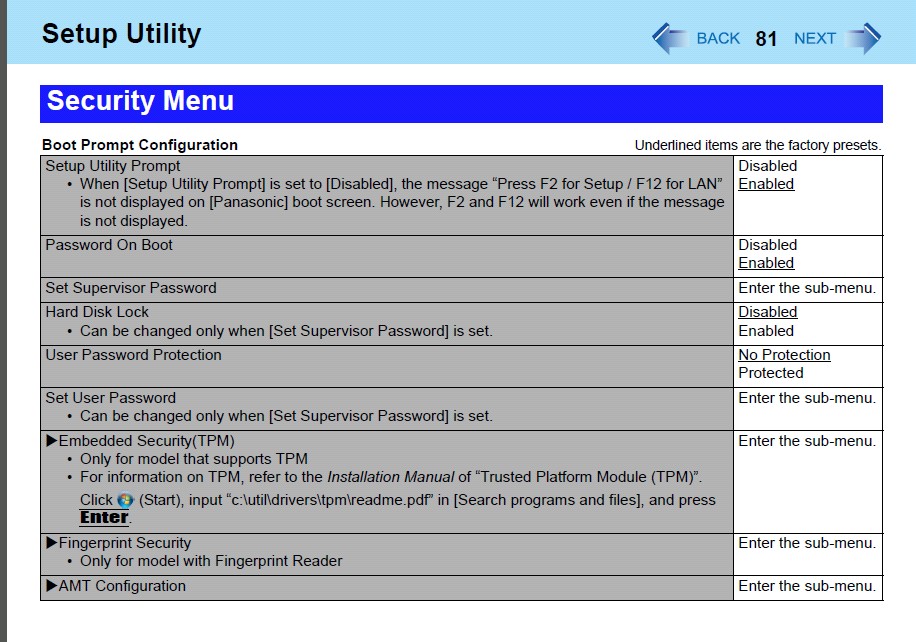The image size is (916, 642).
Task: Click the Only for model with Fingerprint Reader note
Action: click(x=211, y=561)
